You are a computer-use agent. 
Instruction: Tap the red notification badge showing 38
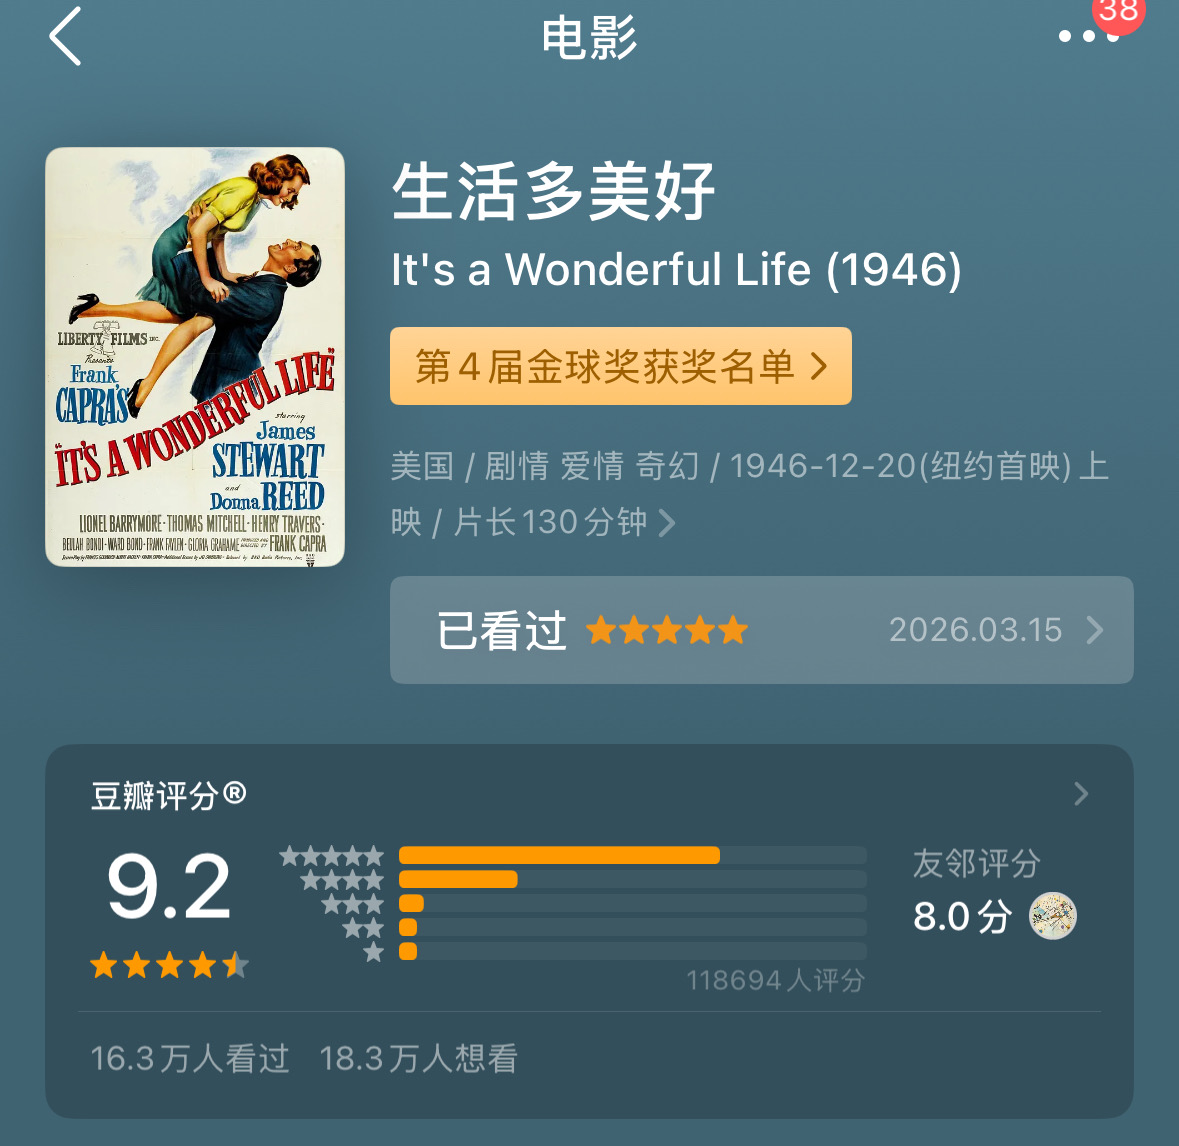1119,12
